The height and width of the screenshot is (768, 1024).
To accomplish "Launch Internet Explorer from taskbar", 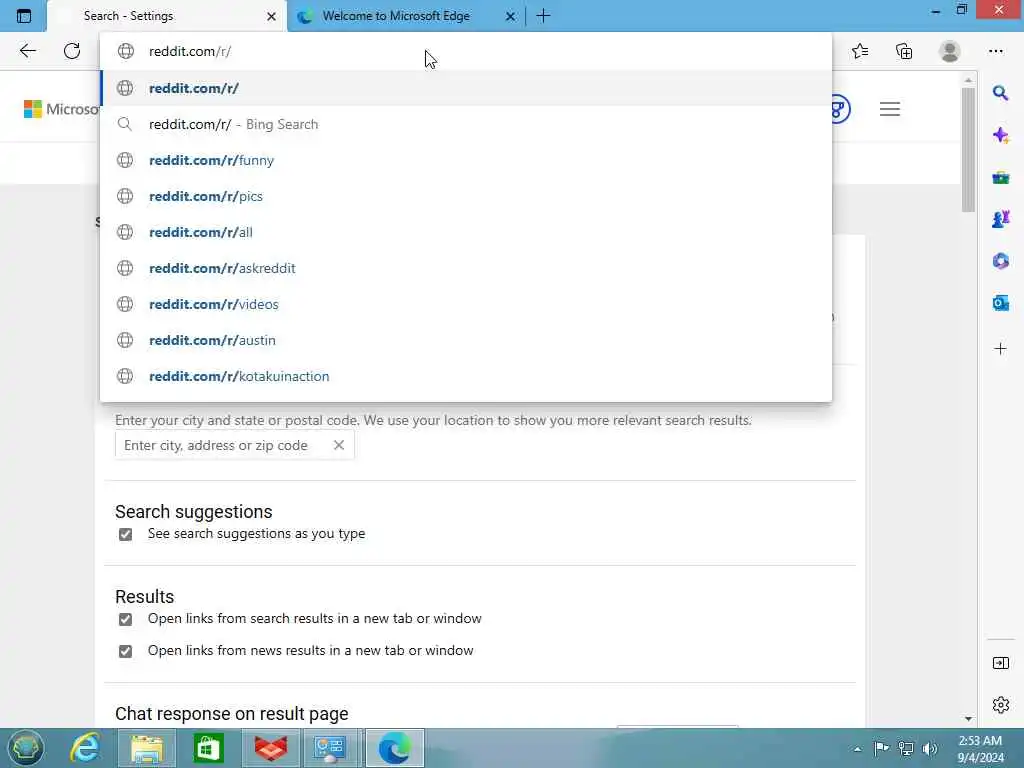I will click(x=85, y=748).
